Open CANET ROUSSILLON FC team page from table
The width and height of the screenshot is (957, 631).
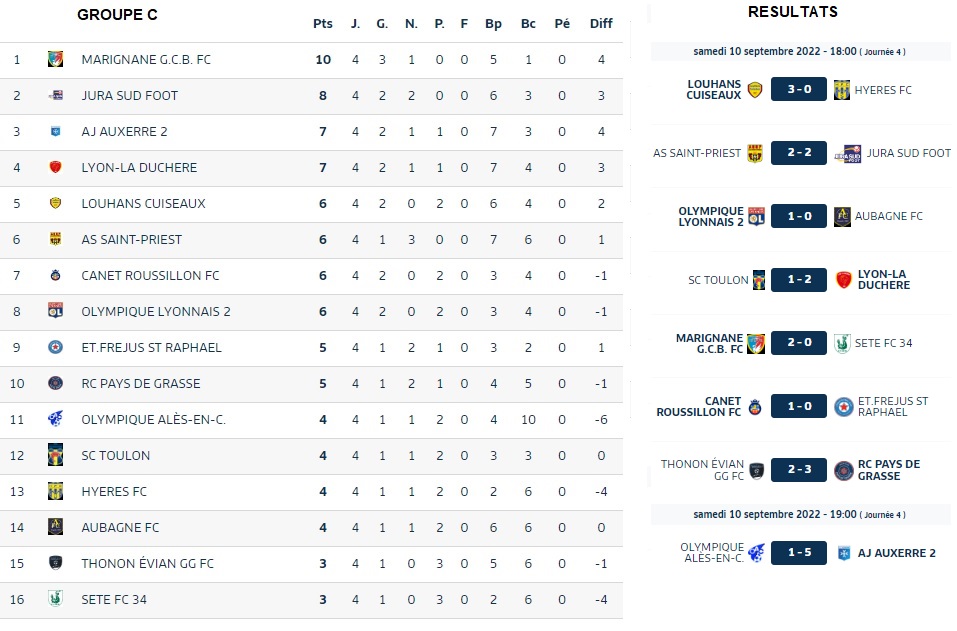(x=150, y=276)
